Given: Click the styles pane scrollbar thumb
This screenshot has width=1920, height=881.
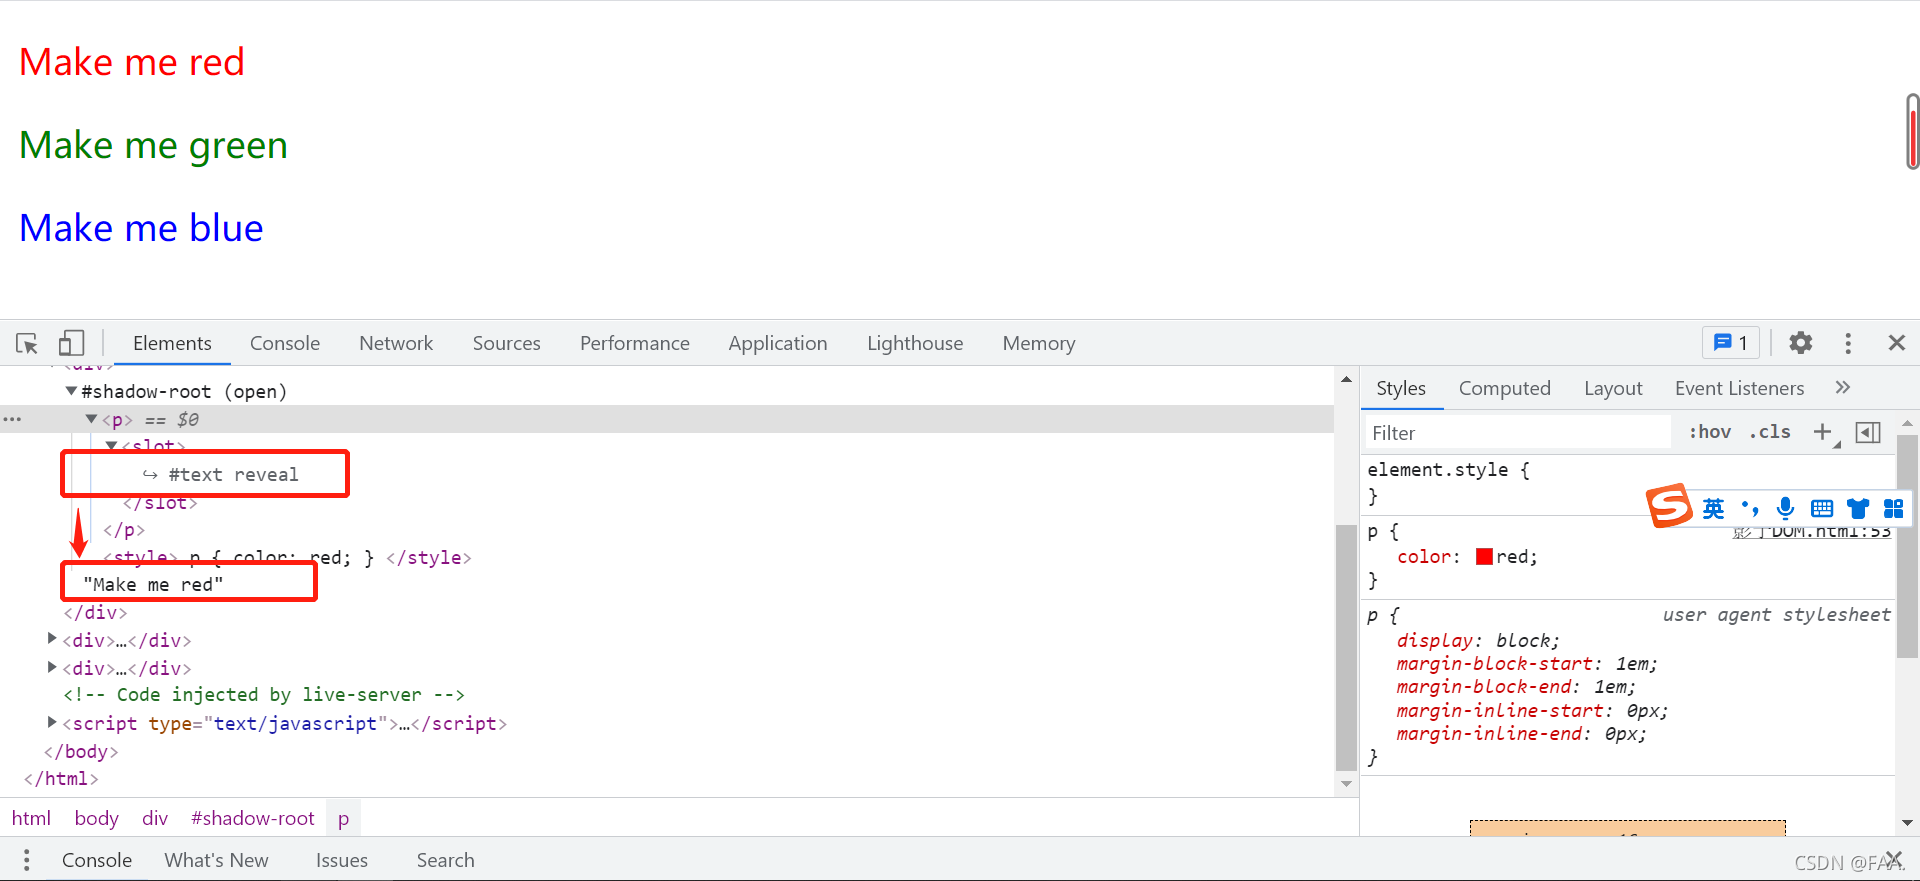Looking at the screenshot, I should [x=1907, y=546].
